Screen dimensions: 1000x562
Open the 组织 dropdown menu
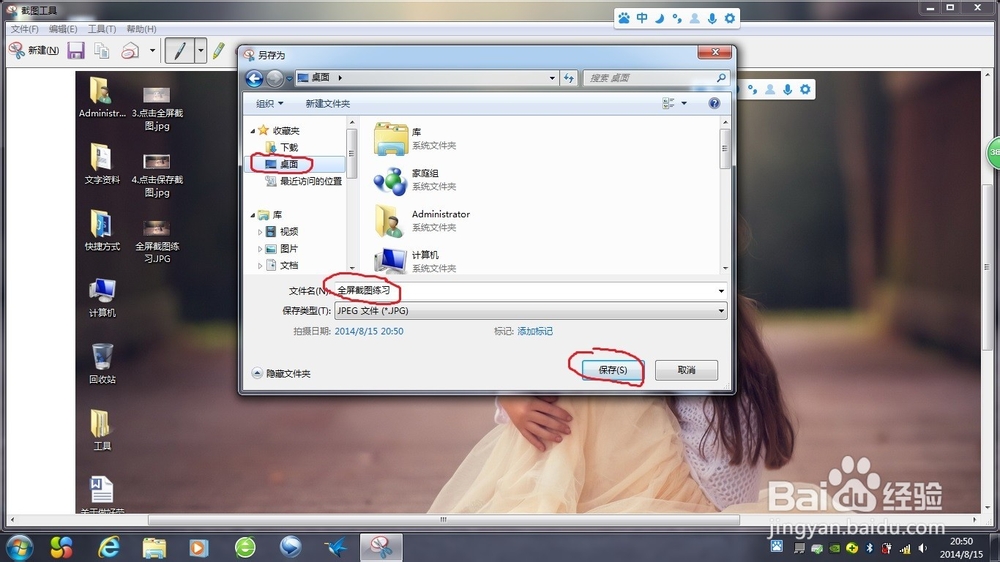tap(270, 103)
